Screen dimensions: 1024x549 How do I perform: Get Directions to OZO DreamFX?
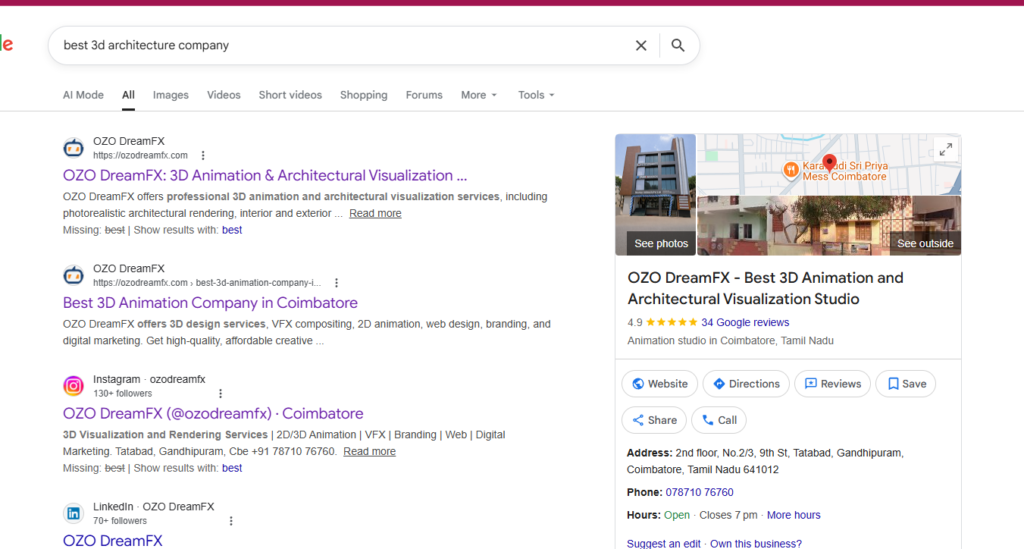pos(746,384)
